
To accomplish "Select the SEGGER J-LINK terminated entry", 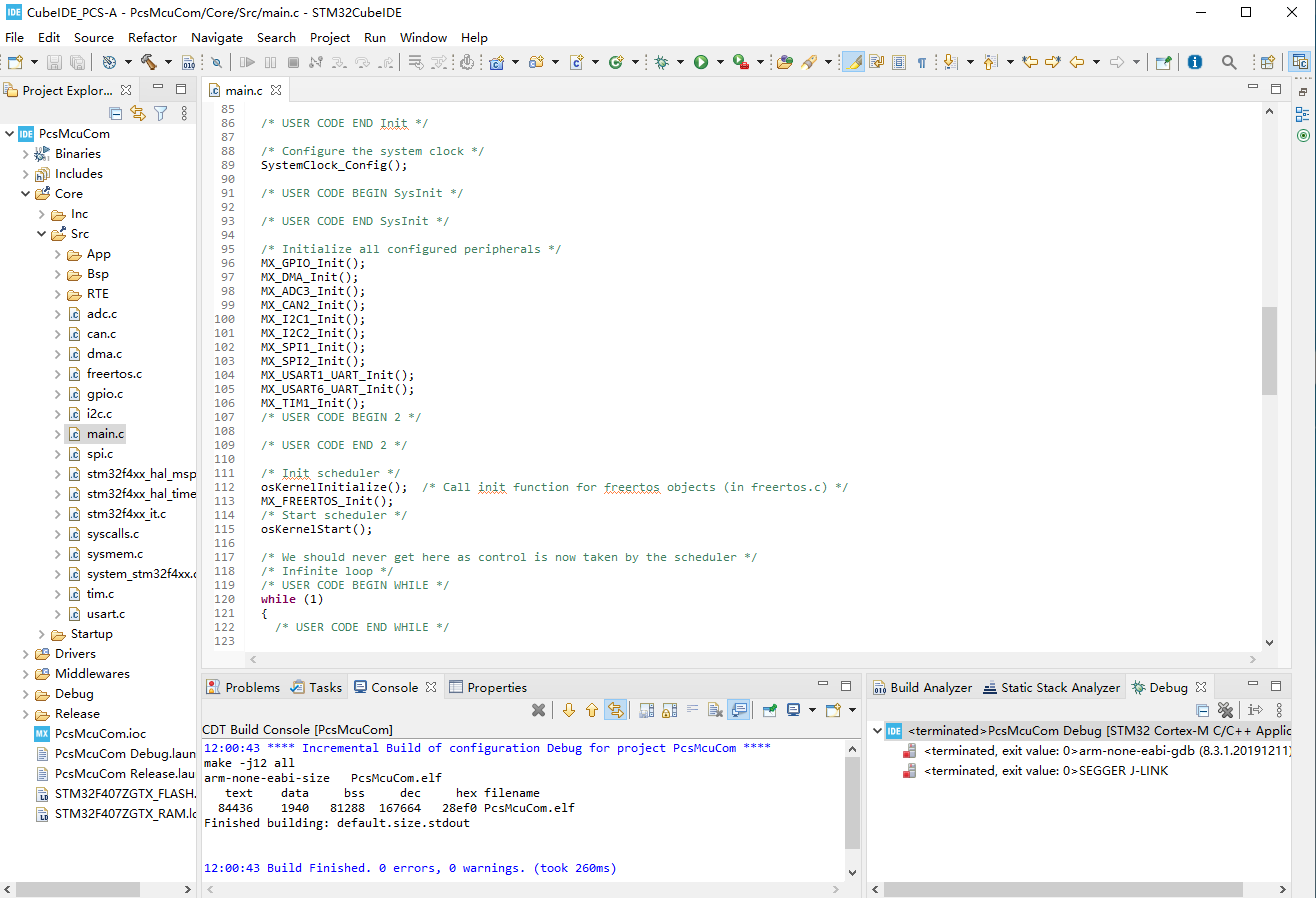I will [1046, 771].
